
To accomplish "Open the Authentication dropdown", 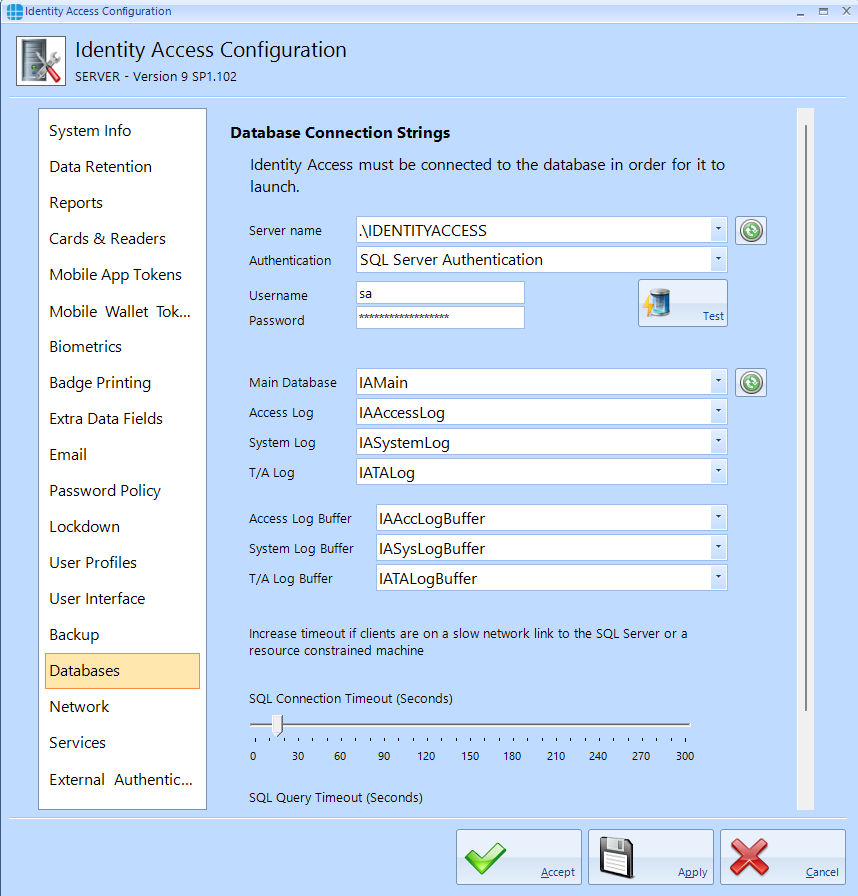I will coord(719,259).
